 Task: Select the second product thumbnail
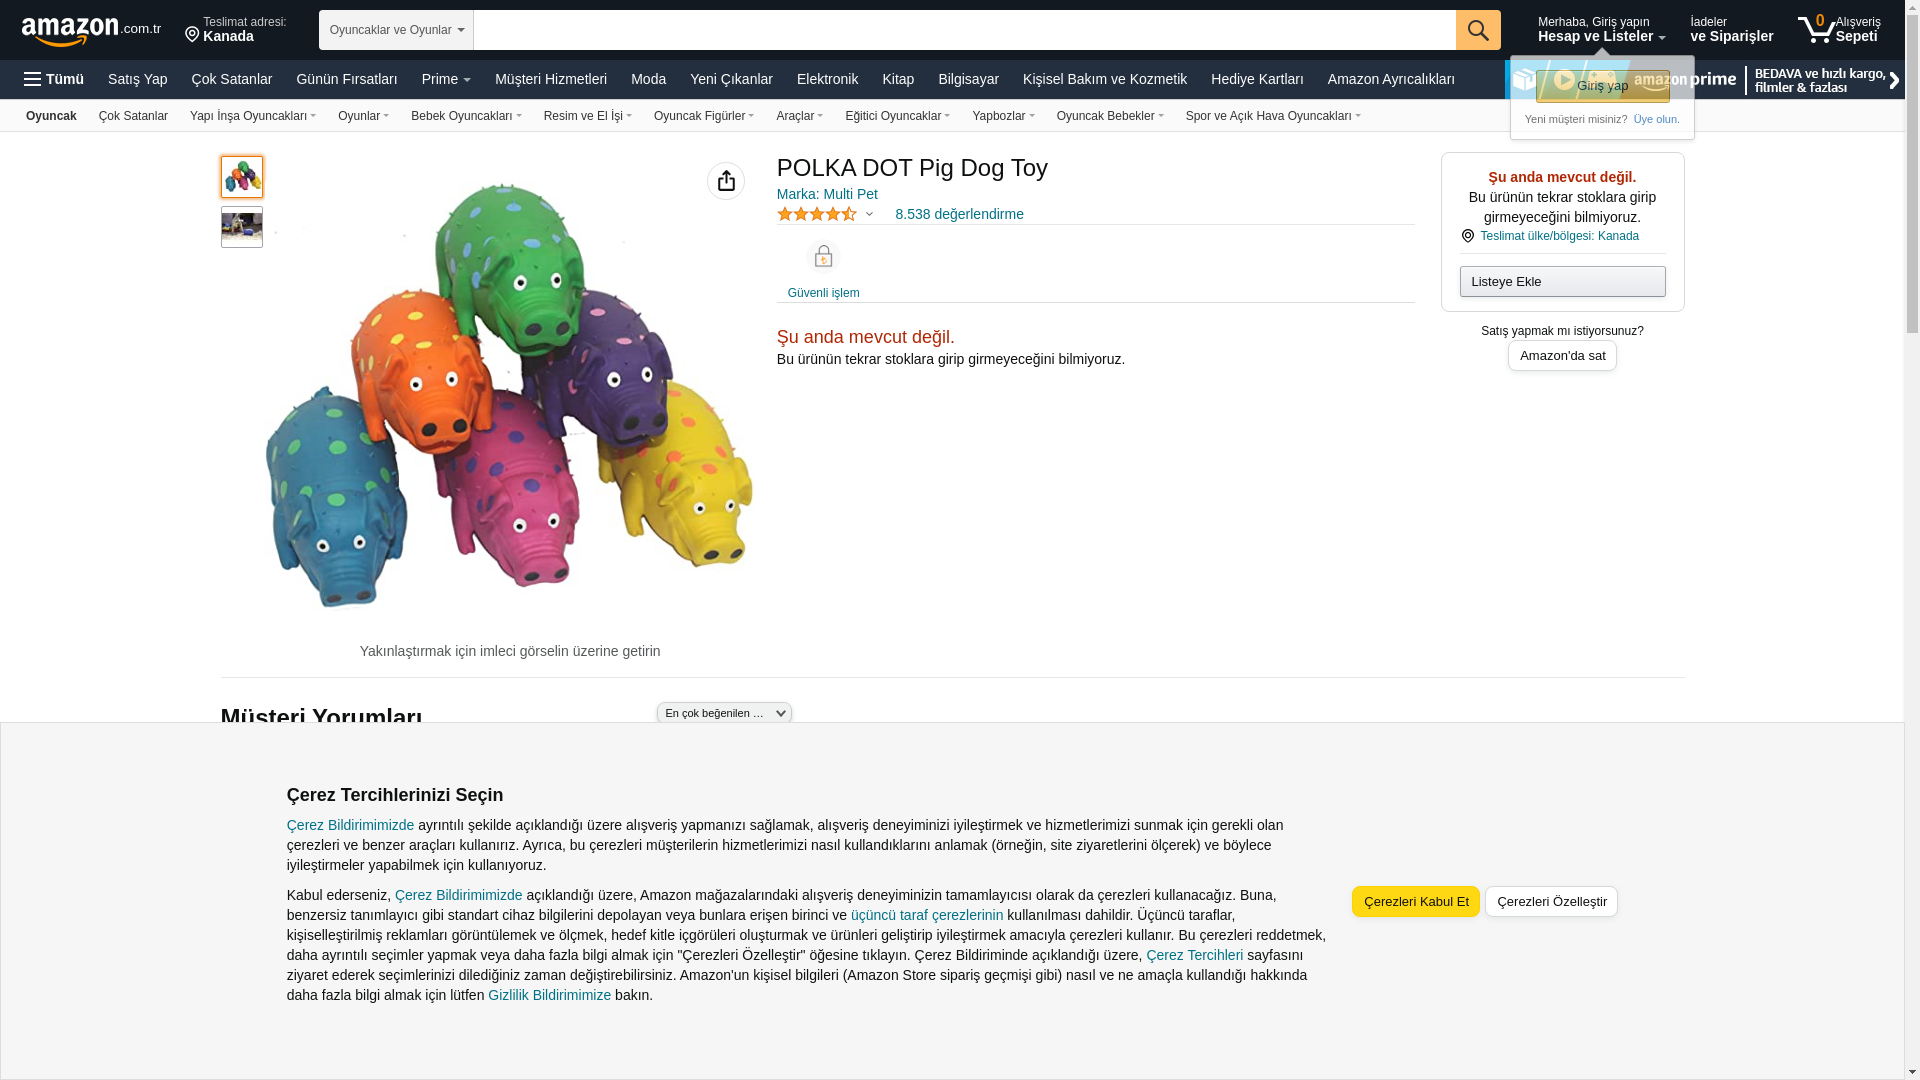(242, 227)
